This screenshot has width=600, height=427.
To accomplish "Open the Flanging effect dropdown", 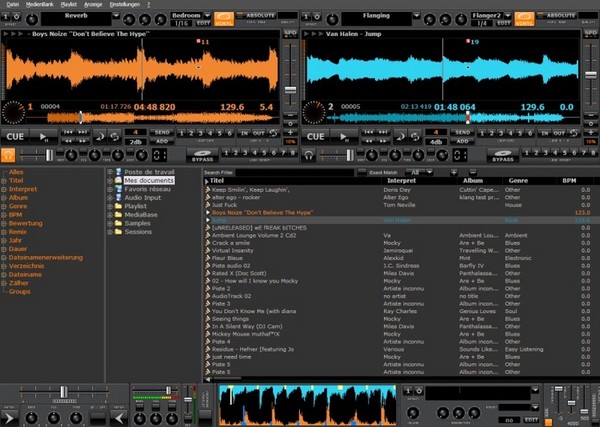I will coord(416,16).
